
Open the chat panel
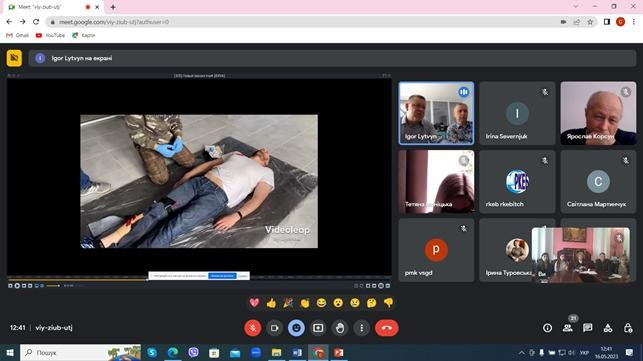tap(588, 328)
